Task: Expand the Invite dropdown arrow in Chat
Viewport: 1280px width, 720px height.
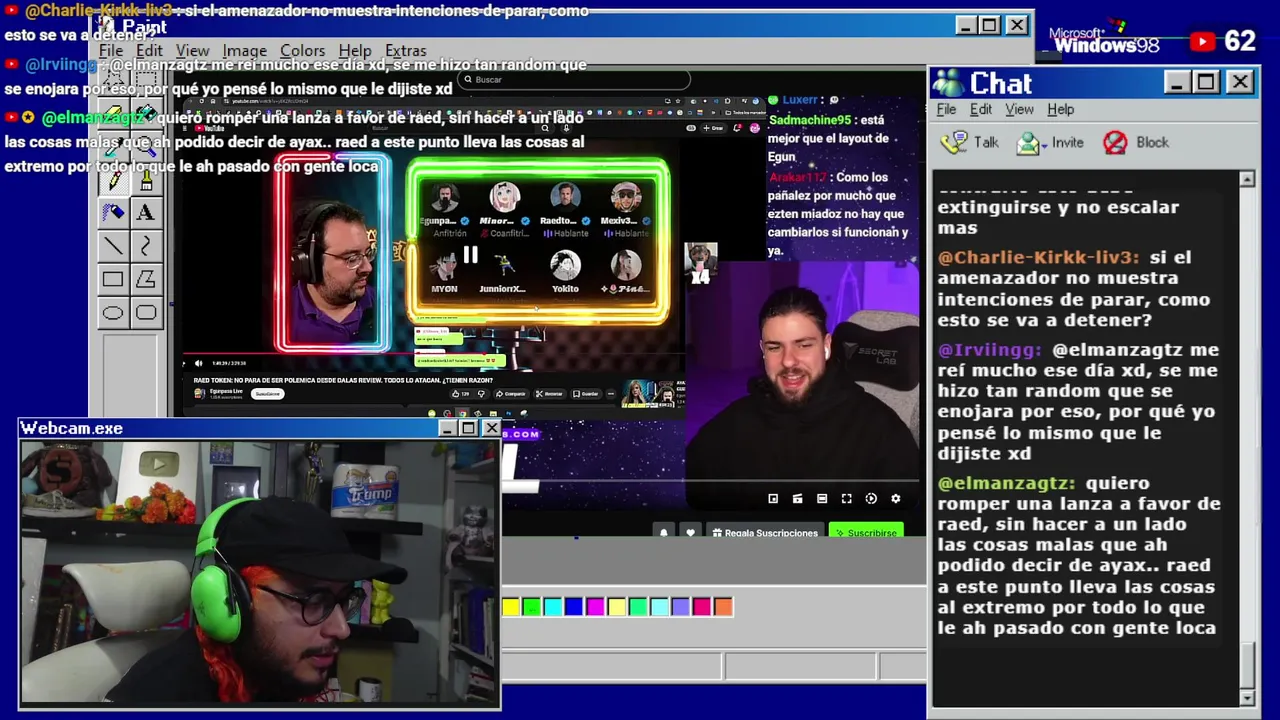Action: 1045,144
